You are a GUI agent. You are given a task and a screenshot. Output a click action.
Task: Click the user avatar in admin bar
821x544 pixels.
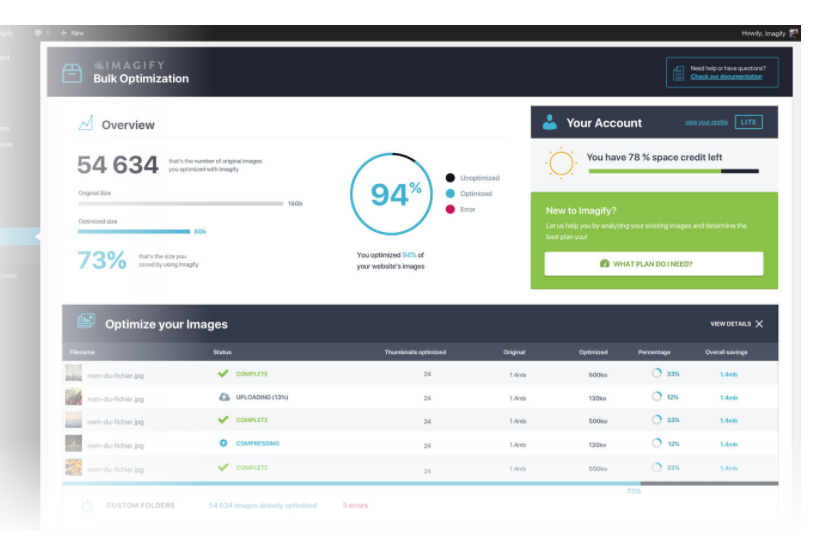coord(794,33)
